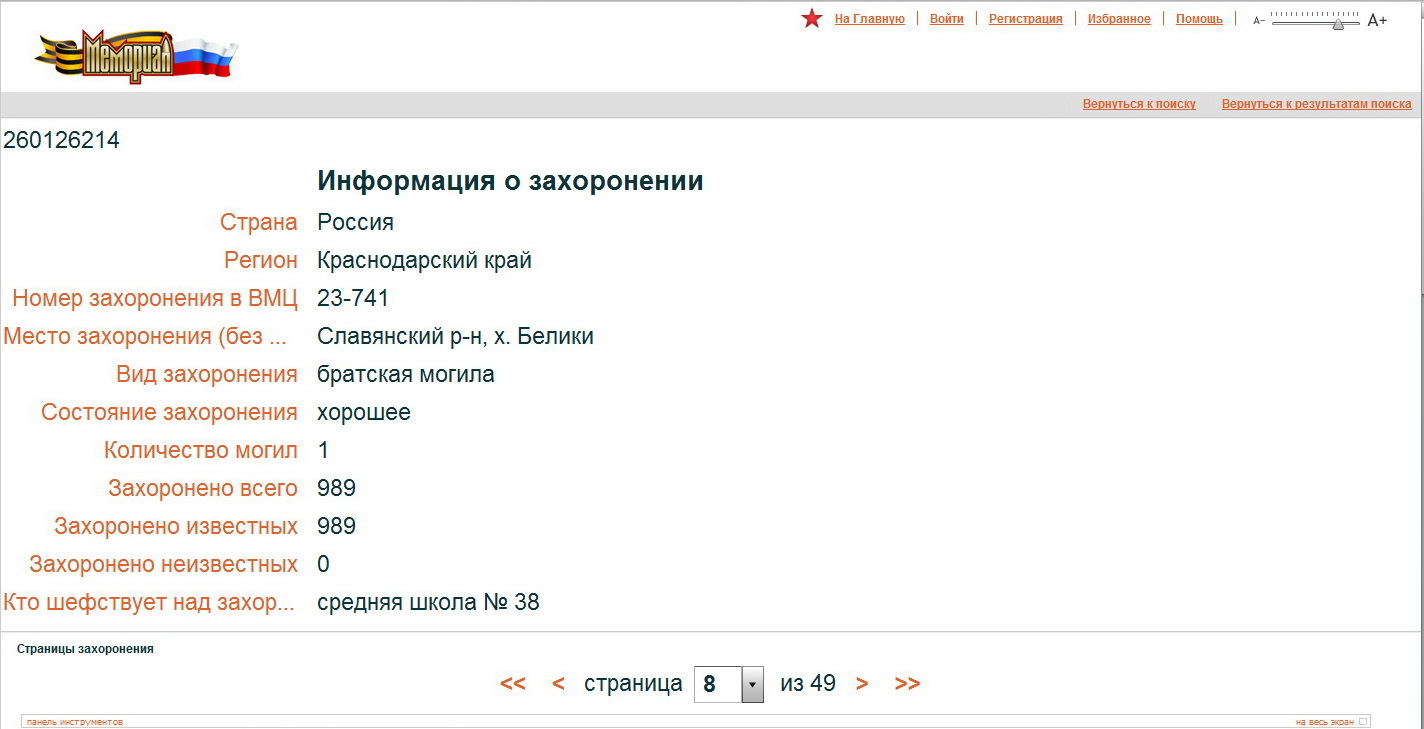
Task: Open the page number dropdown arrow
Action: (x=752, y=685)
